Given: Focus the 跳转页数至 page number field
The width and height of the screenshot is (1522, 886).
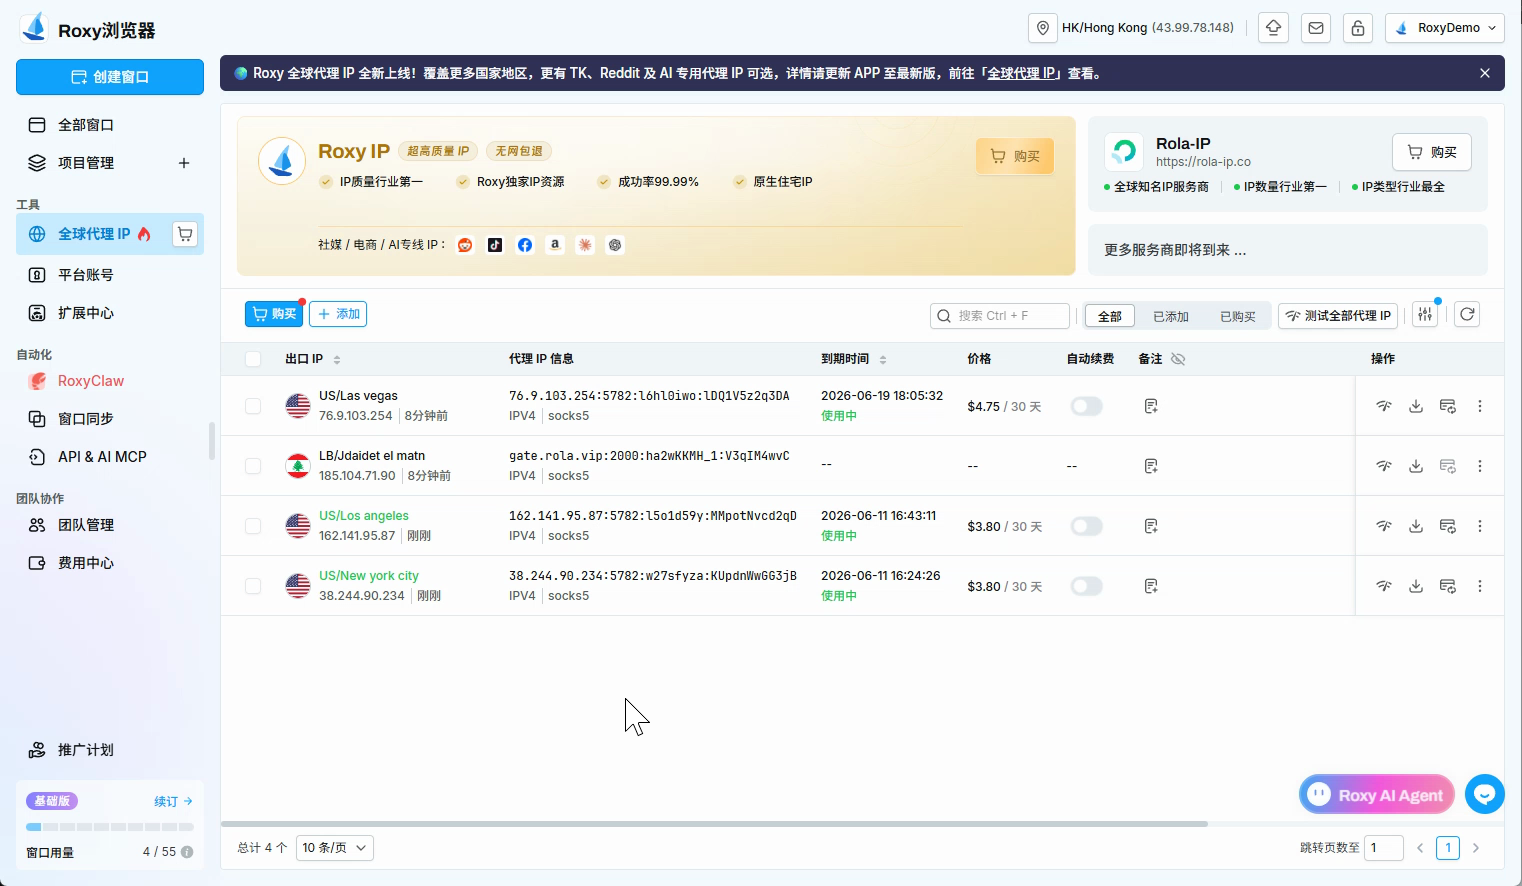Looking at the screenshot, I should point(1384,848).
